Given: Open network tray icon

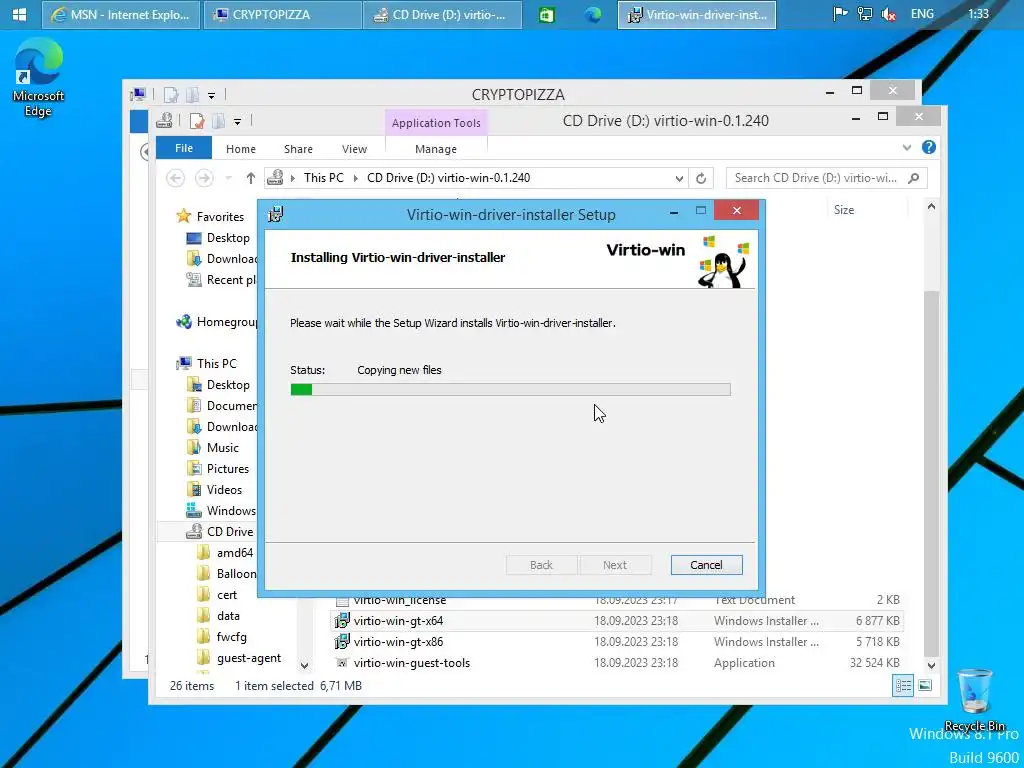Looking at the screenshot, I should point(865,14).
